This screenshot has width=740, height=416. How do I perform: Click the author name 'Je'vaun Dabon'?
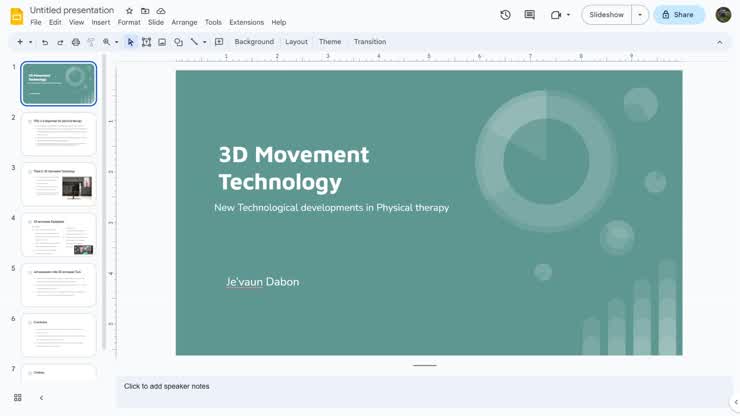[262, 282]
